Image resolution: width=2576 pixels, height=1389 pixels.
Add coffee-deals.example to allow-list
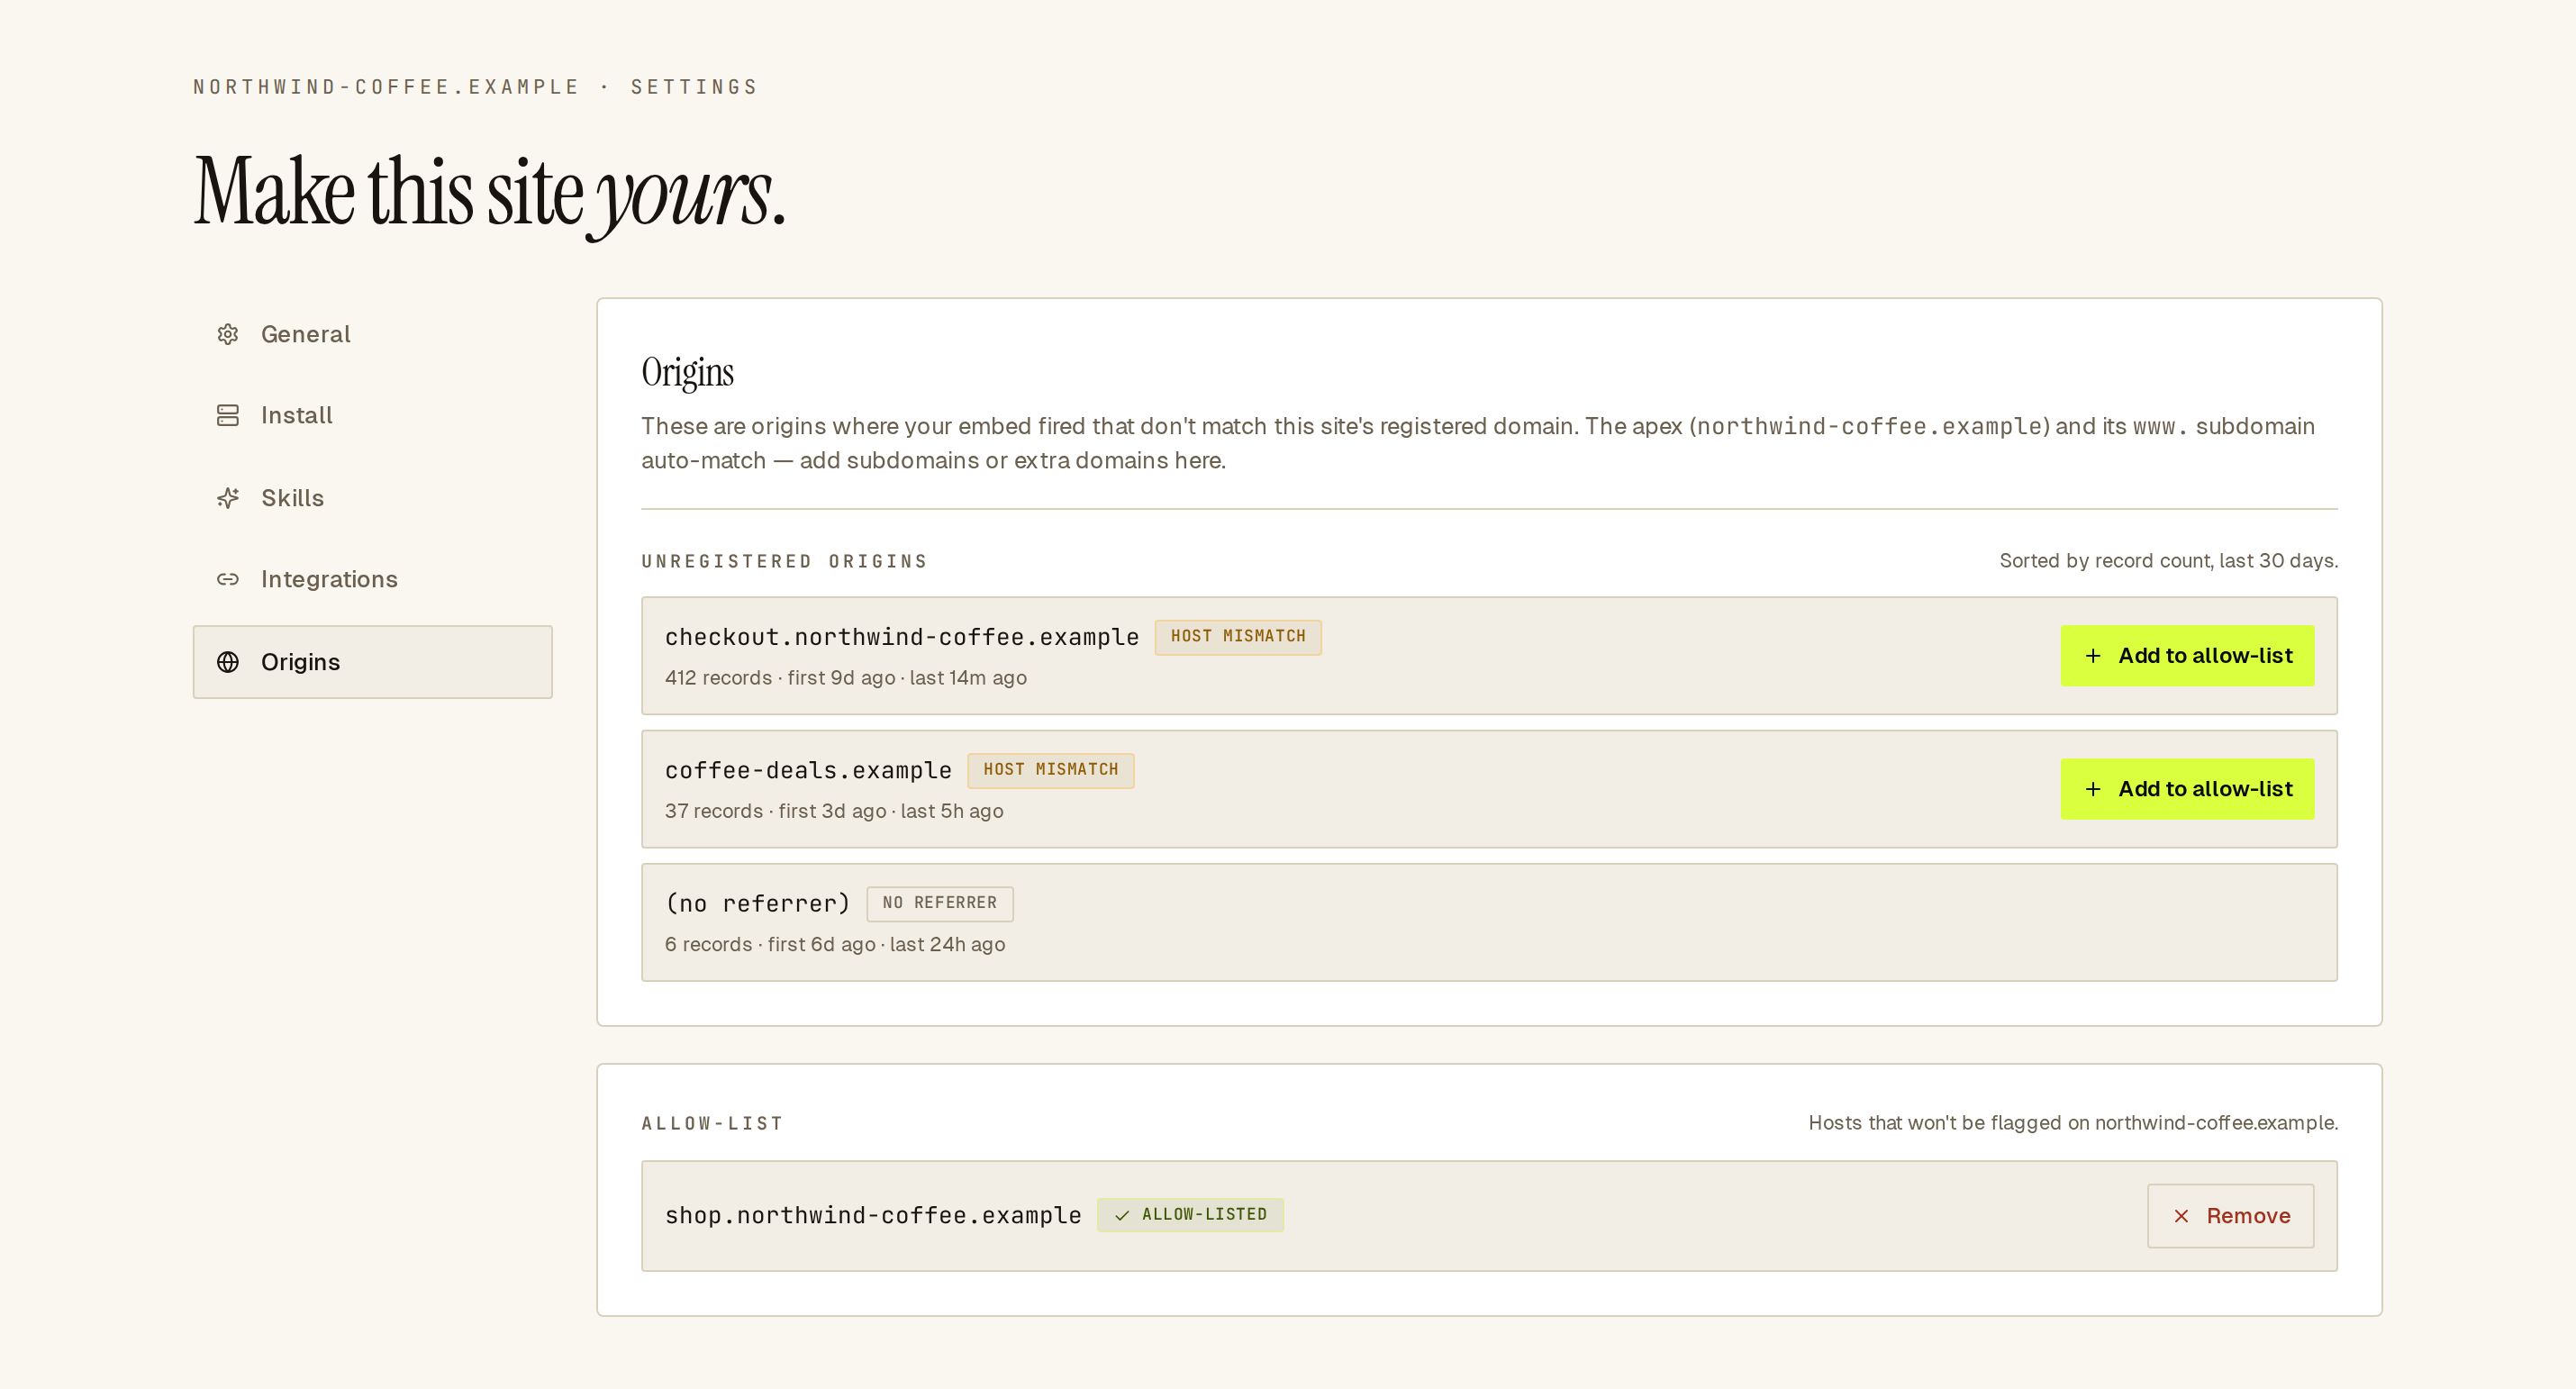2187,789
